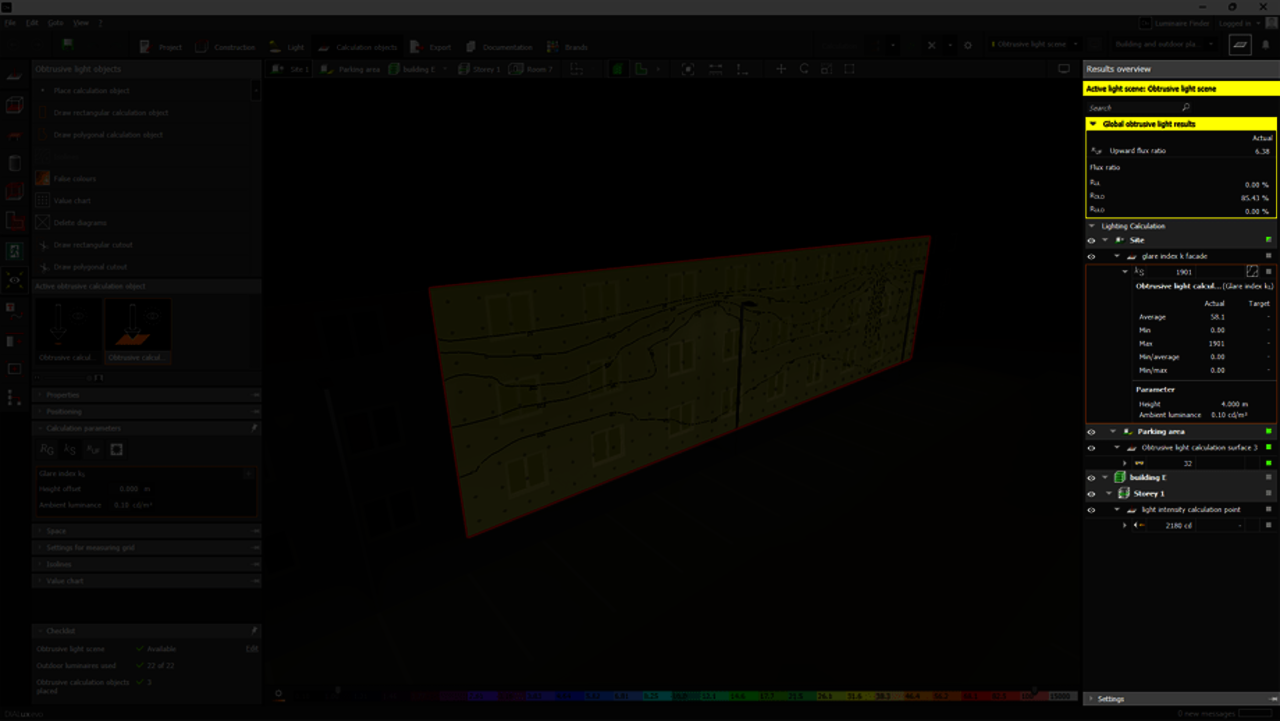Collapse the Global obtrusive light results section
This screenshot has width=1280, height=721.
[x=1094, y=124]
